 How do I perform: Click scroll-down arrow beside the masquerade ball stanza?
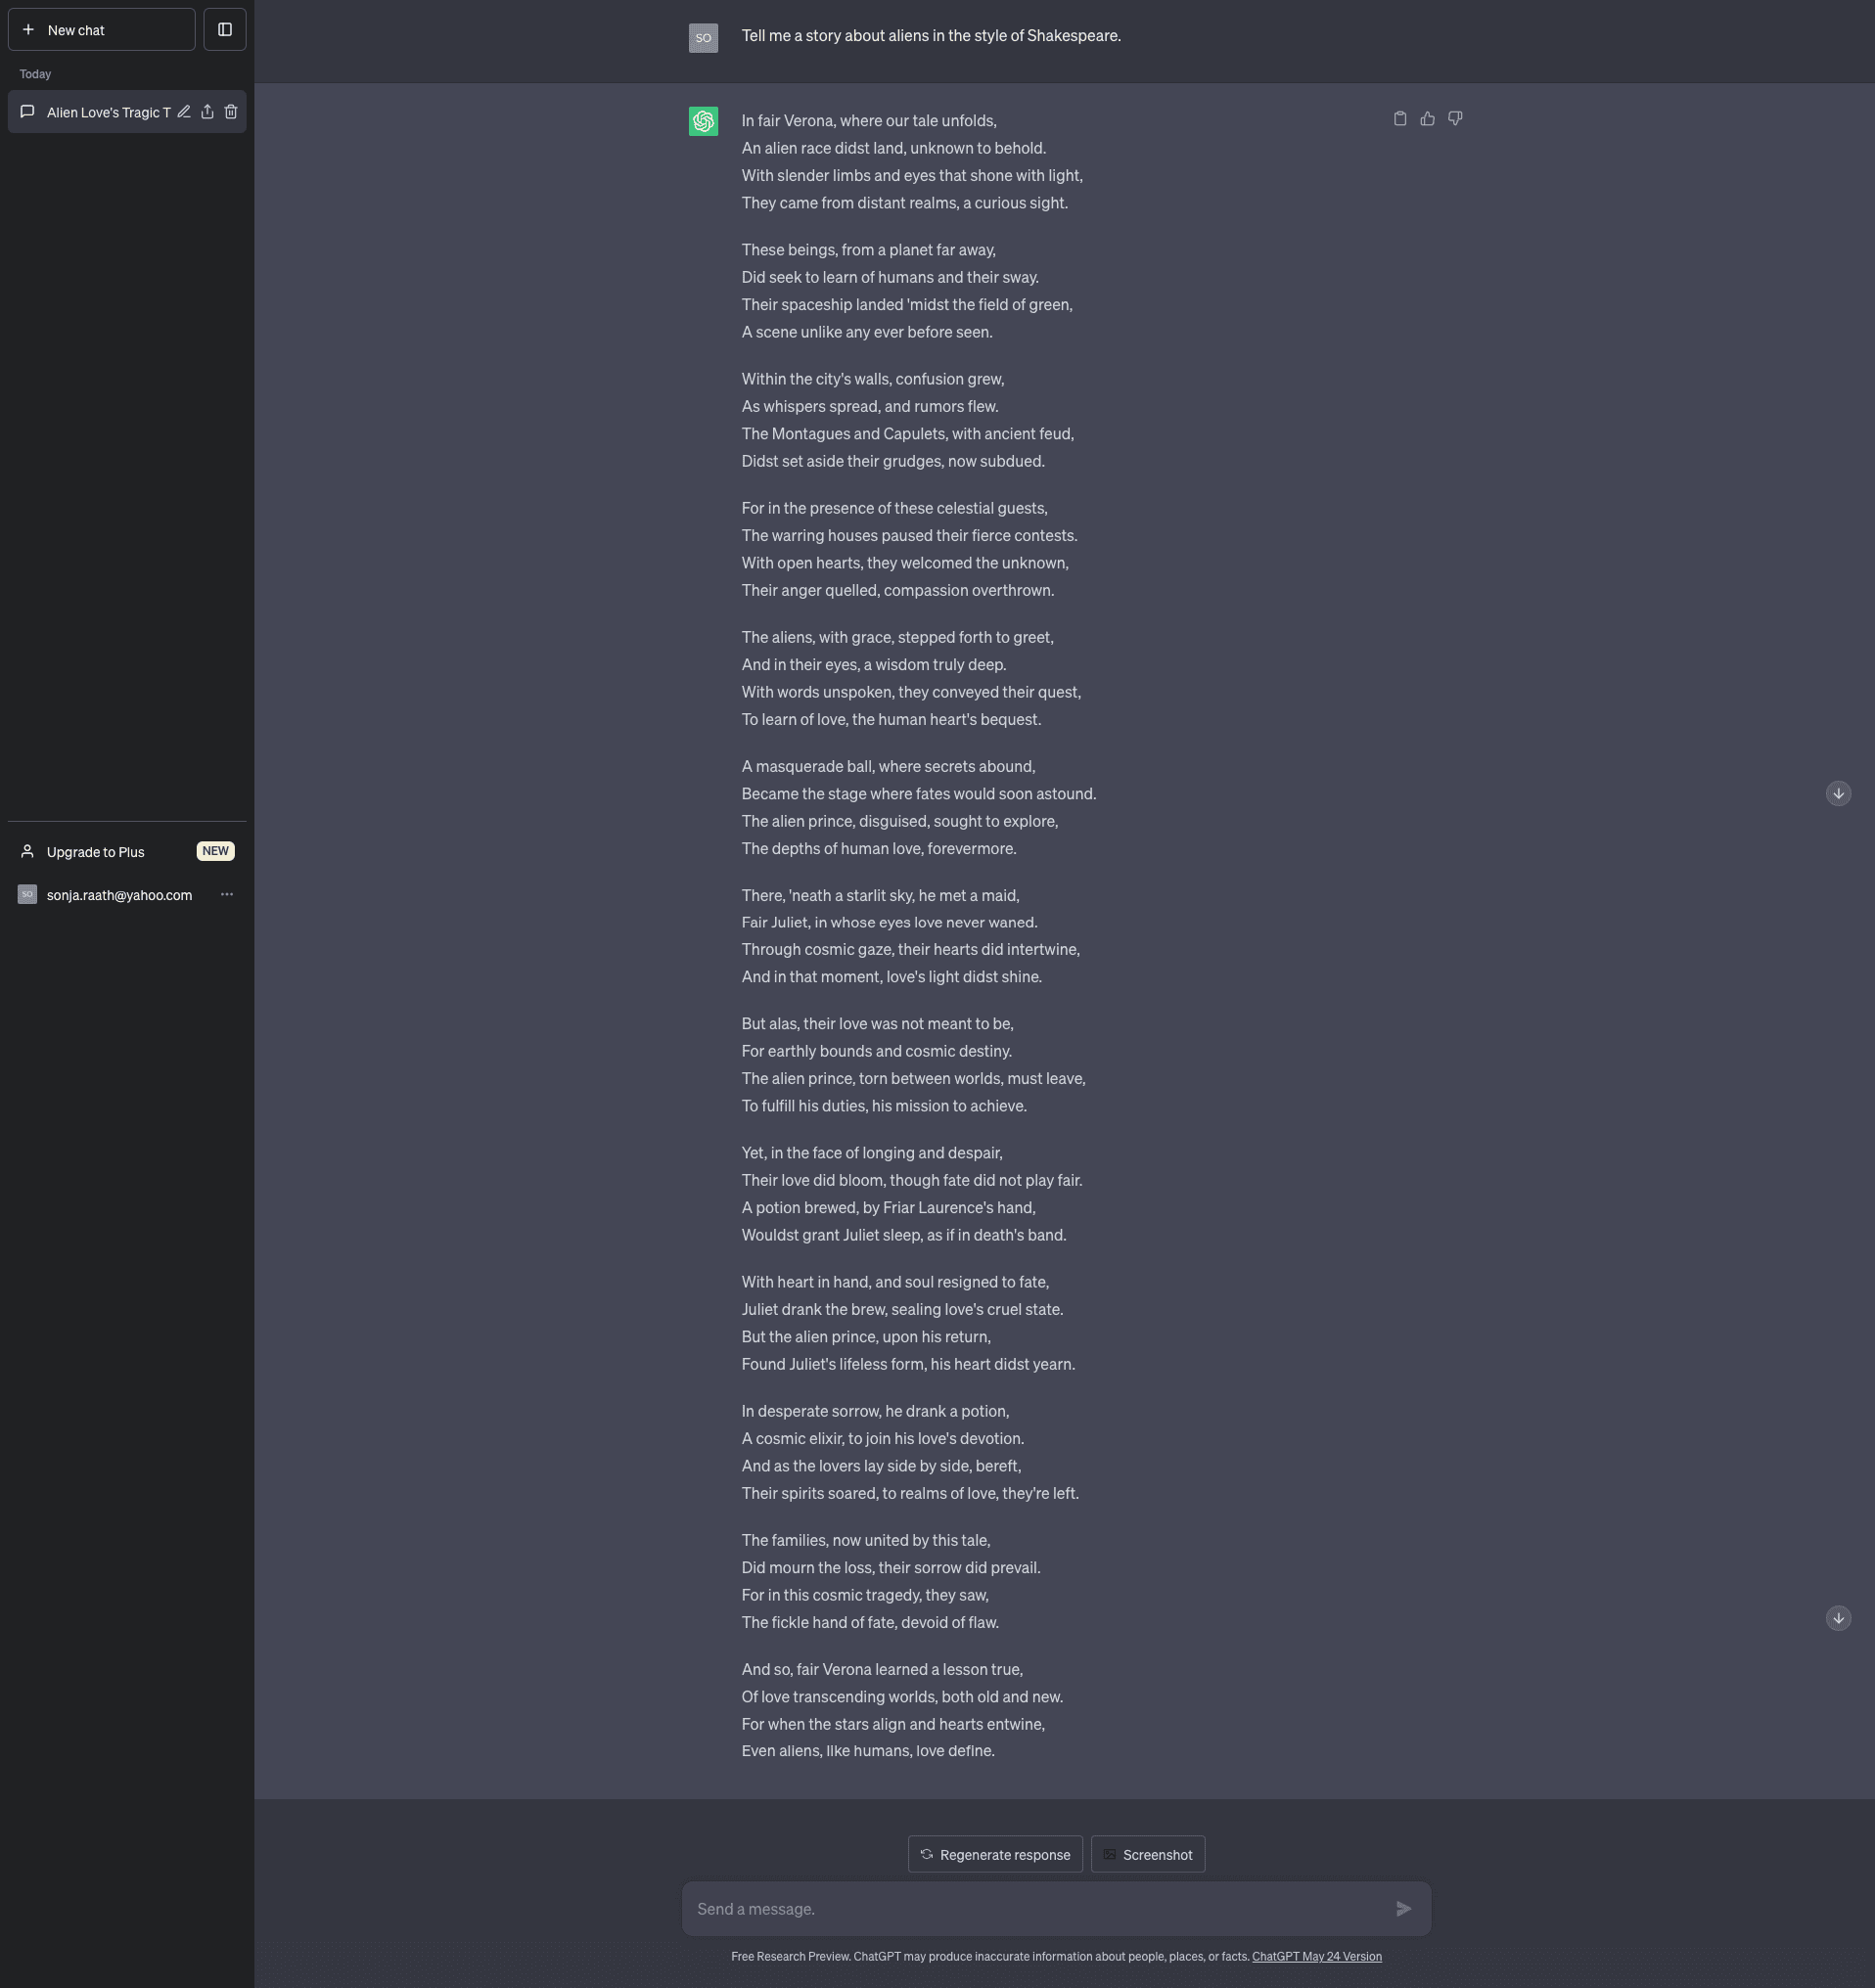click(1838, 793)
